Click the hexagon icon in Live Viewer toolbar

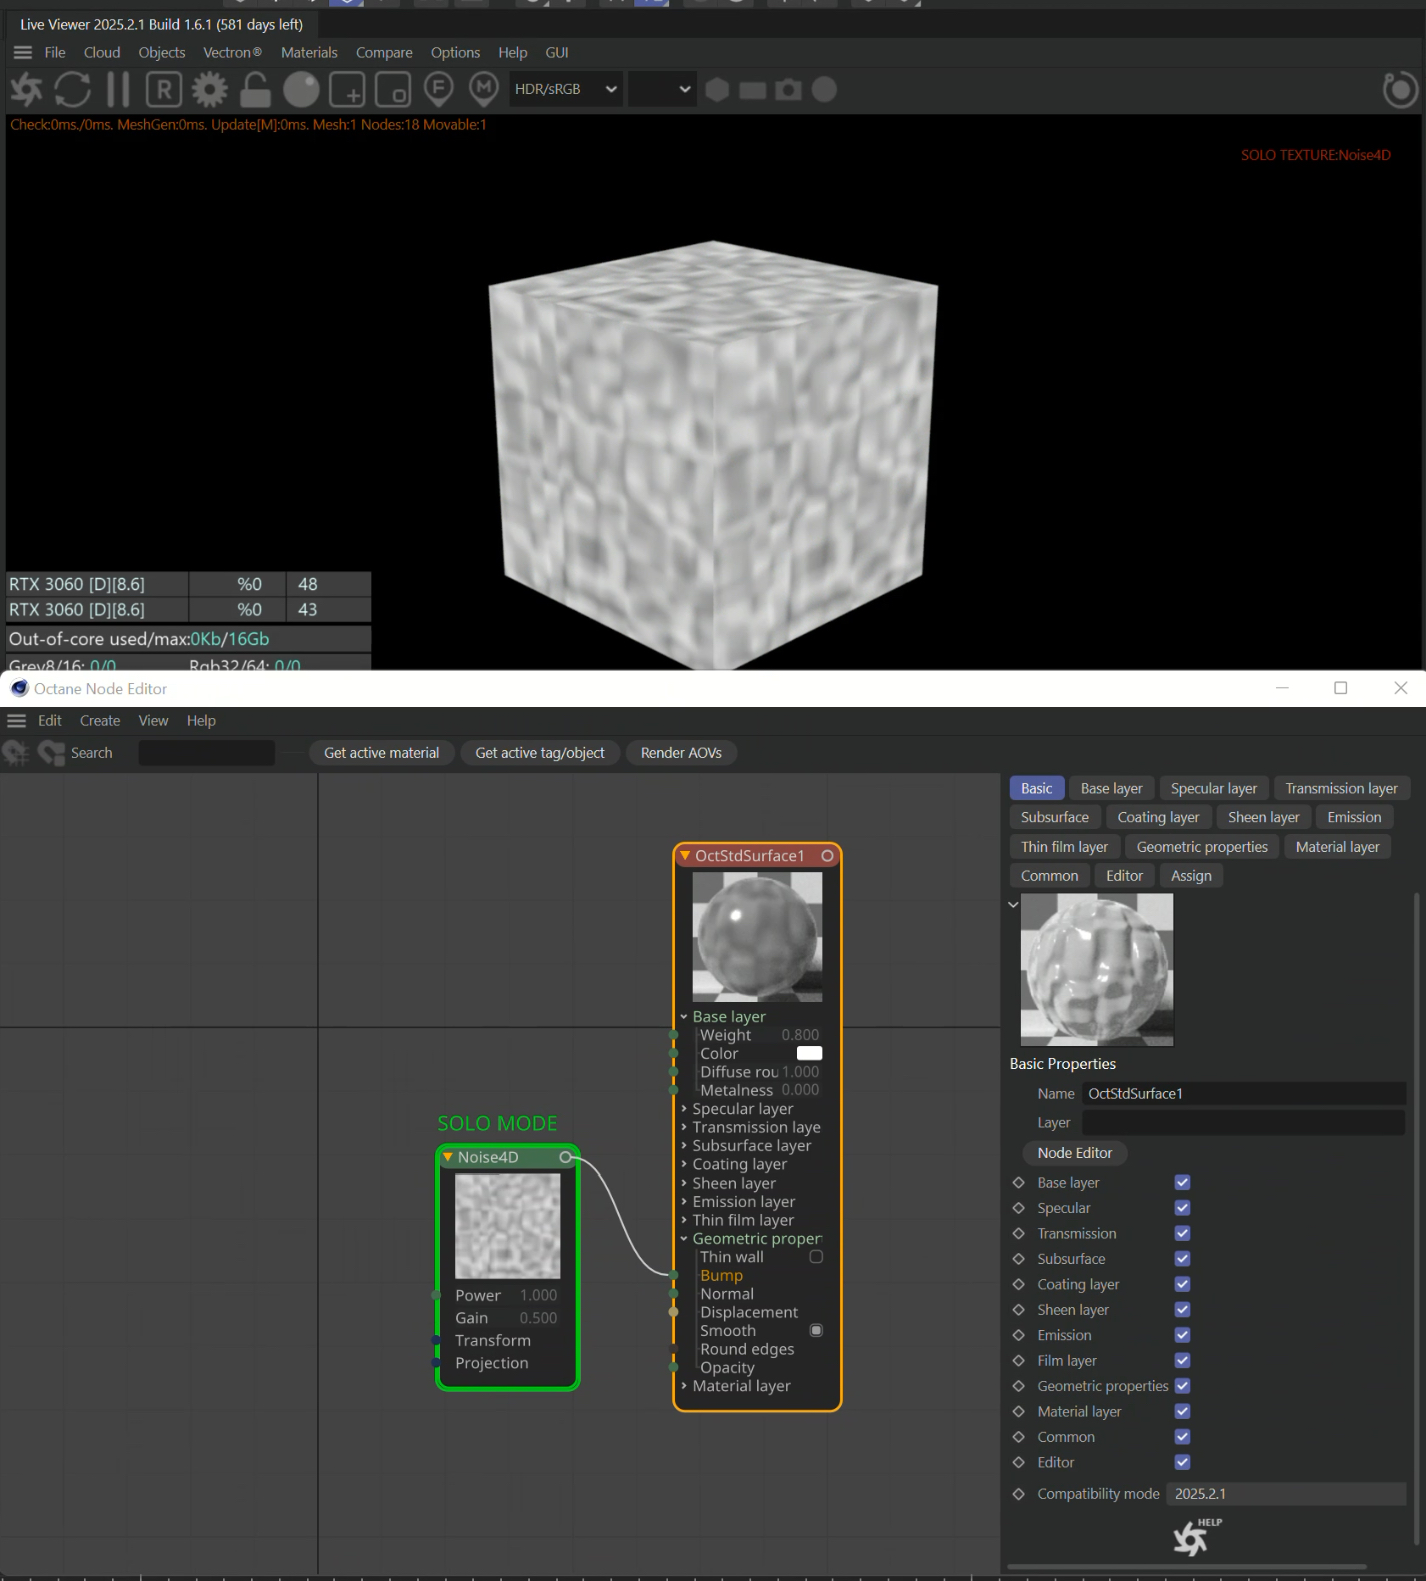[x=717, y=90]
